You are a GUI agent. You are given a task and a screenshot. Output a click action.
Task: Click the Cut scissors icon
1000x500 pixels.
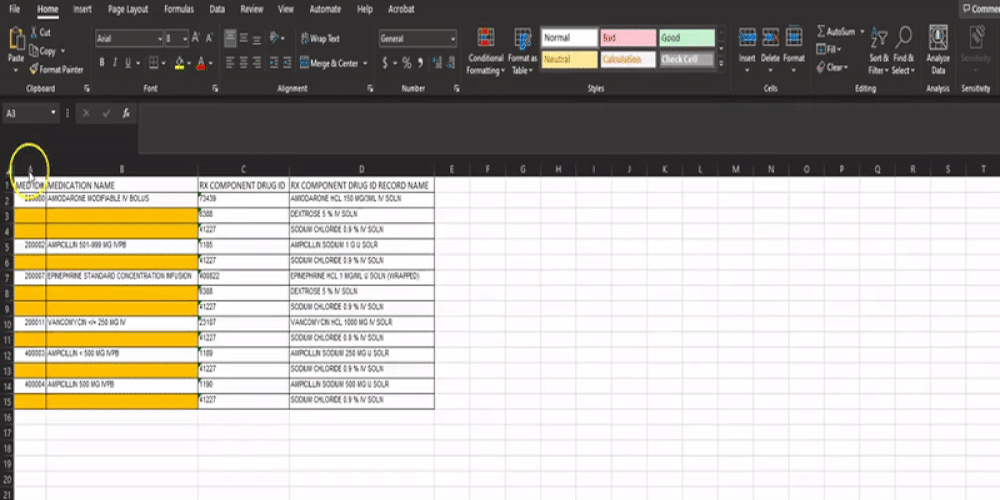pyautogui.click(x=33, y=33)
